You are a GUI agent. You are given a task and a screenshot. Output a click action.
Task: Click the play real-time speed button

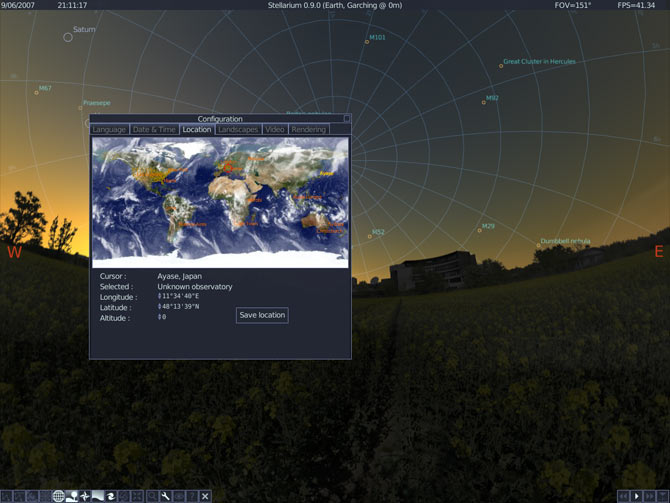pos(637,496)
